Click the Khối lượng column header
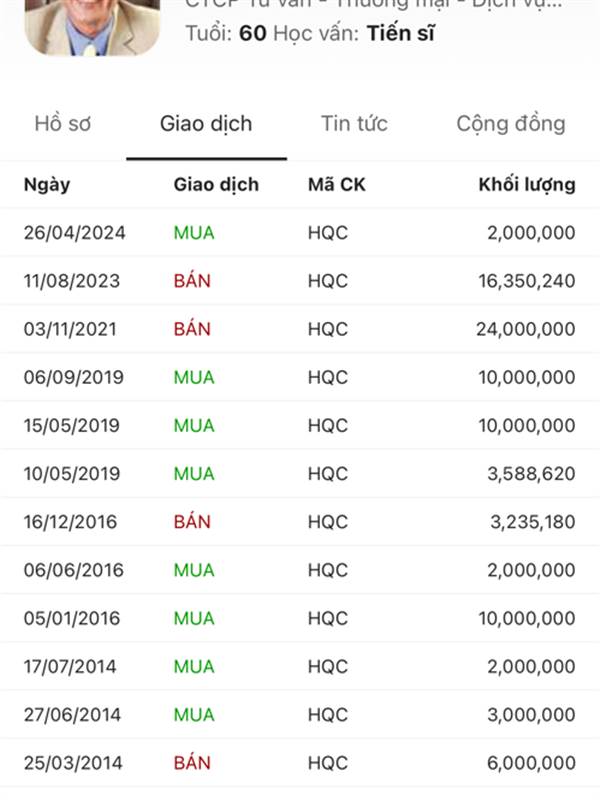The image size is (600, 800). 527,185
